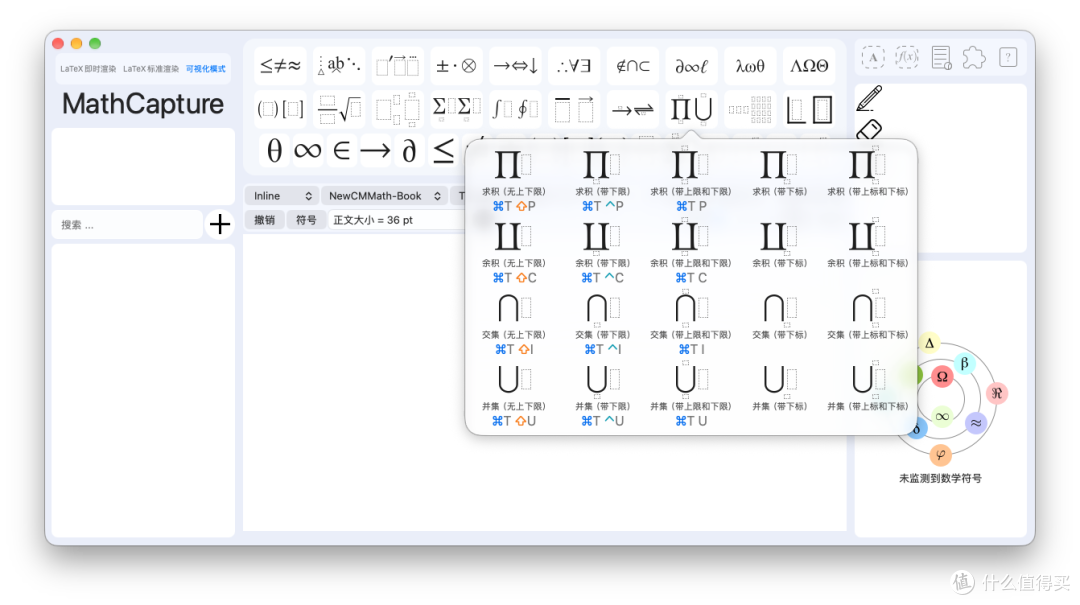Viewport: 1080px width, 605px height.
Task: Insert 求积 (无上下限) product template
Action: pyautogui.click(x=514, y=181)
